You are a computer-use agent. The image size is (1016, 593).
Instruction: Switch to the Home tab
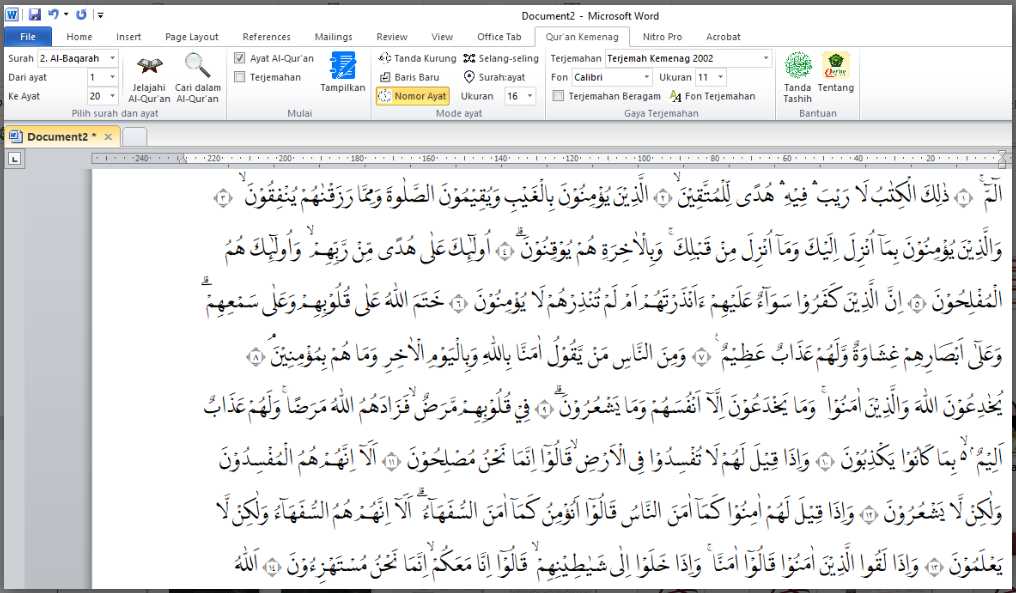click(x=79, y=37)
